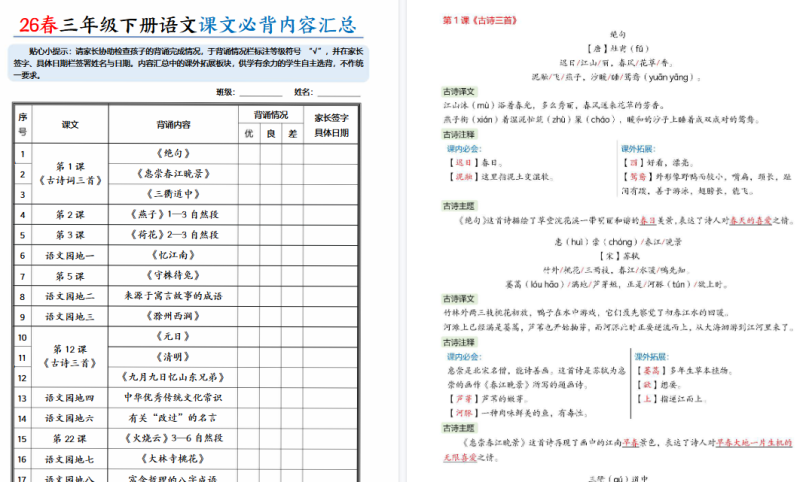This screenshot has width=800, height=482.
Task: Select the 语文园地三 lesson cell
Action: [x=70, y=316]
